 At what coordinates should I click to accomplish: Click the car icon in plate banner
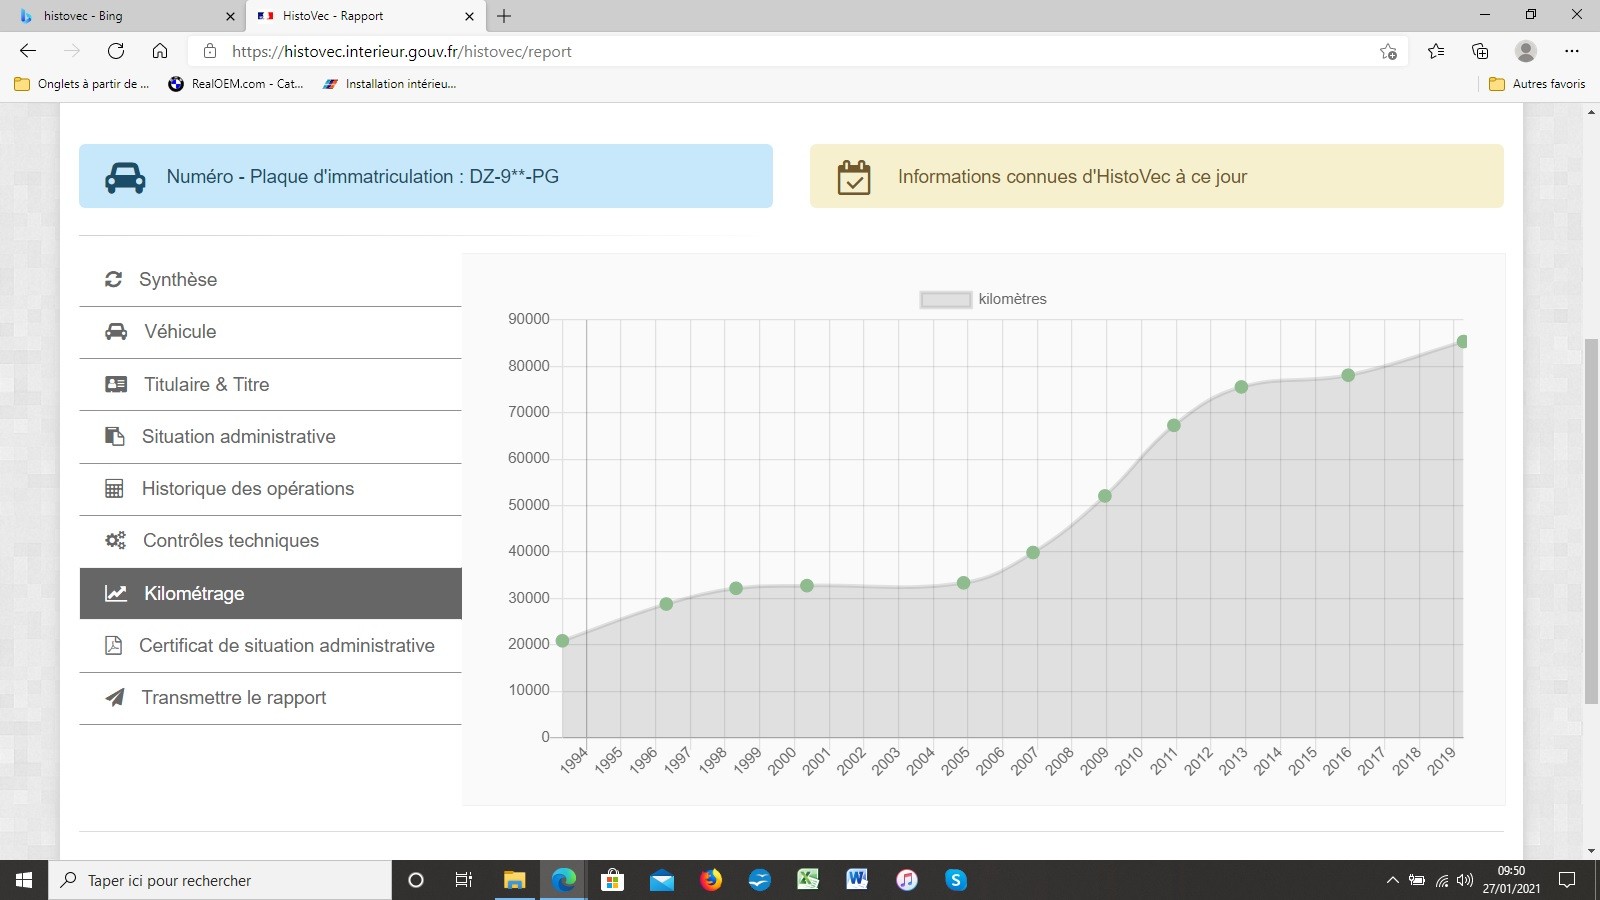(125, 177)
